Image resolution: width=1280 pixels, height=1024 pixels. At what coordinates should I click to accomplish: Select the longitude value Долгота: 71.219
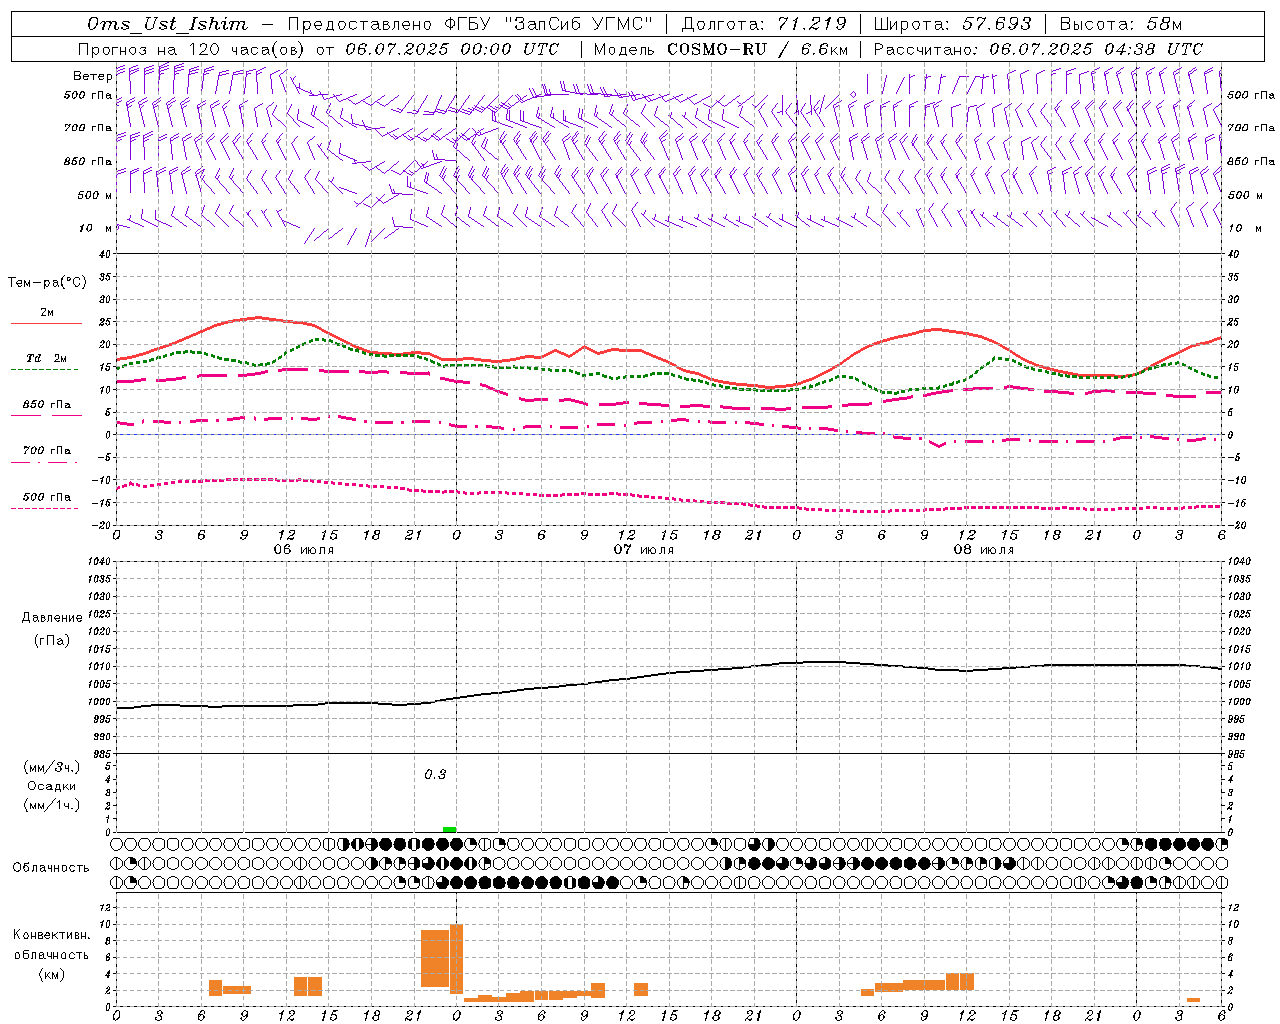pos(764,24)
